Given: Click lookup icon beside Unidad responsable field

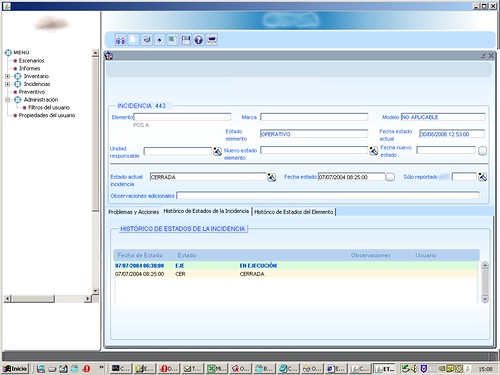Looking at the screenshot, I should coord(217,151).
